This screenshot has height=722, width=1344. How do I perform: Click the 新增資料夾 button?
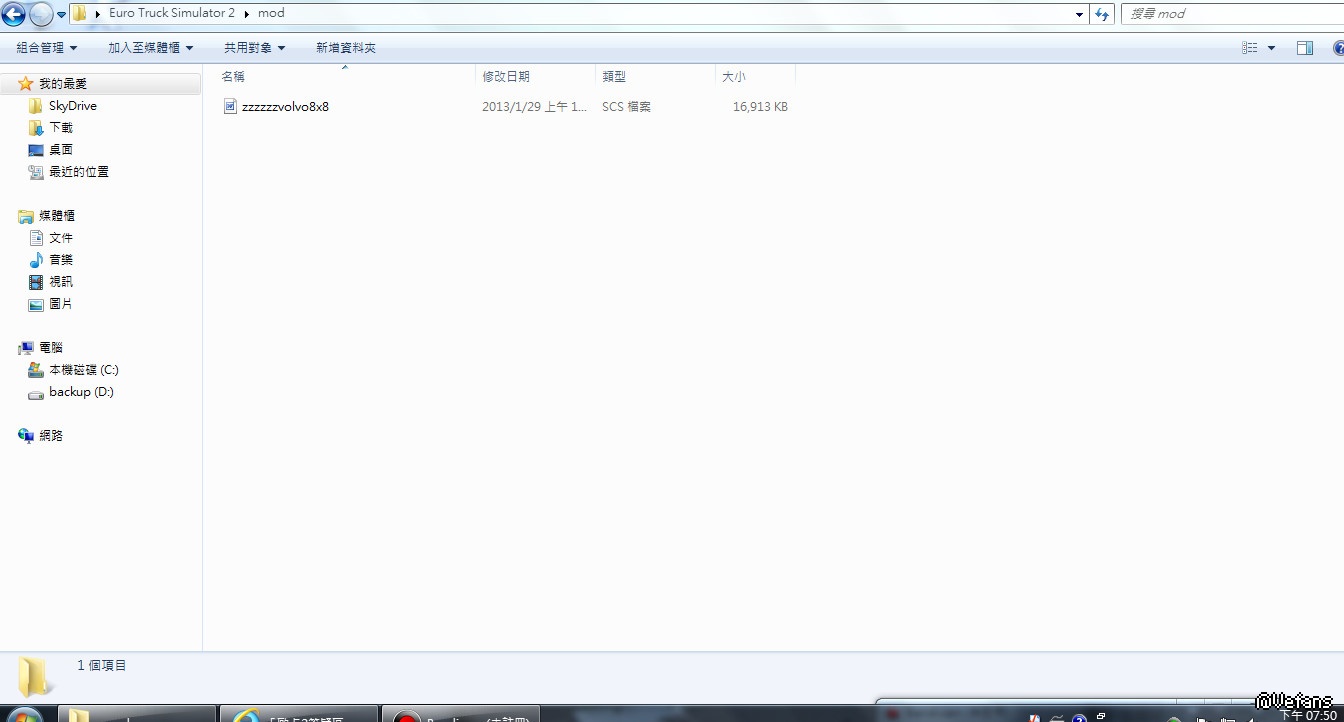[x=346, y=48]
